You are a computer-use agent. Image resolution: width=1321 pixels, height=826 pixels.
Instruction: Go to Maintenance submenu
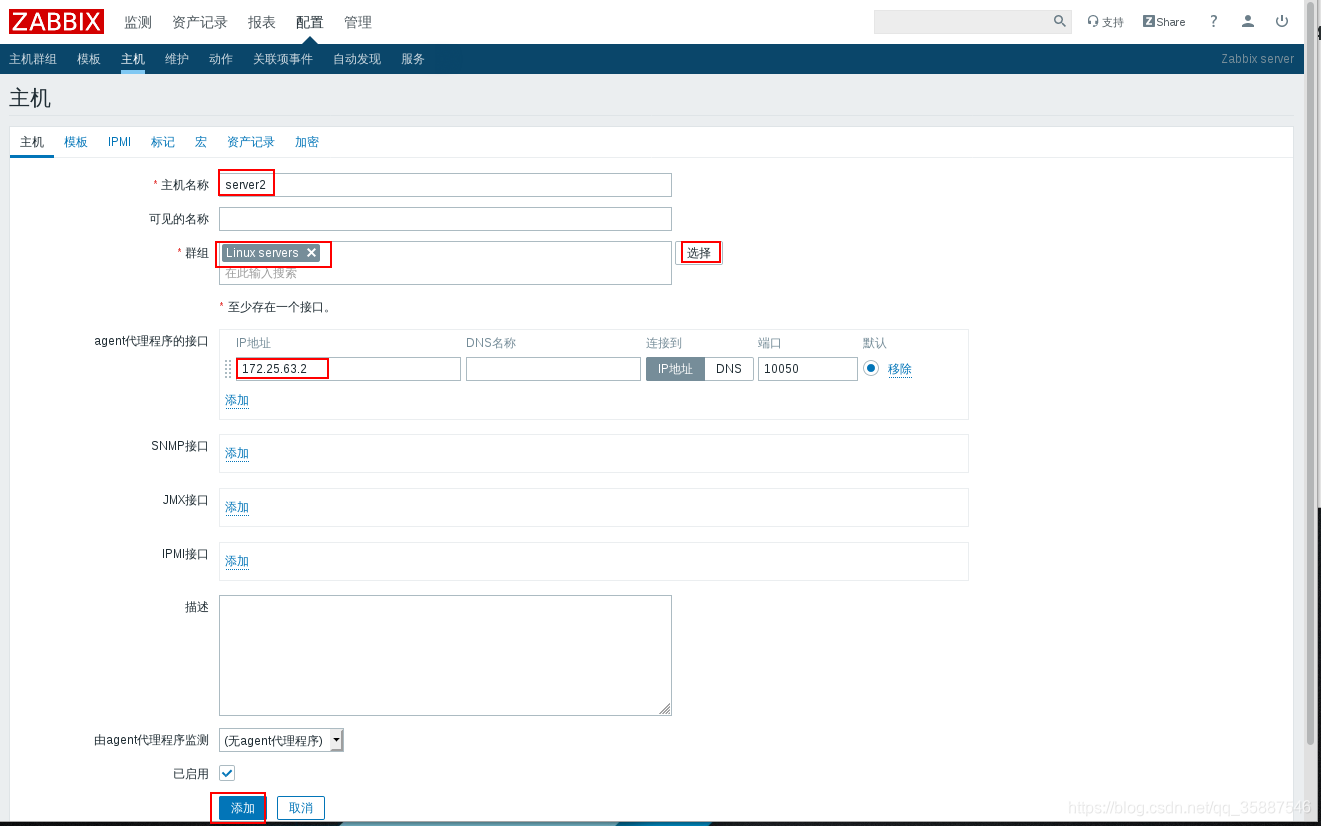tap(177, 59)
